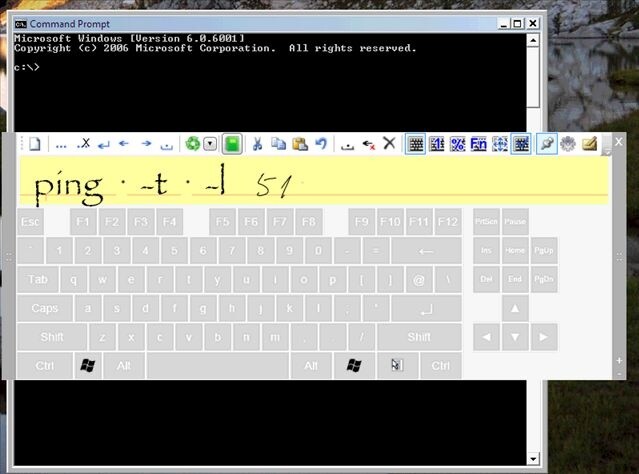Toggle the numeric keypad layout icon
Viewport: 639px width, 474px height.
(x=437, y=144)
